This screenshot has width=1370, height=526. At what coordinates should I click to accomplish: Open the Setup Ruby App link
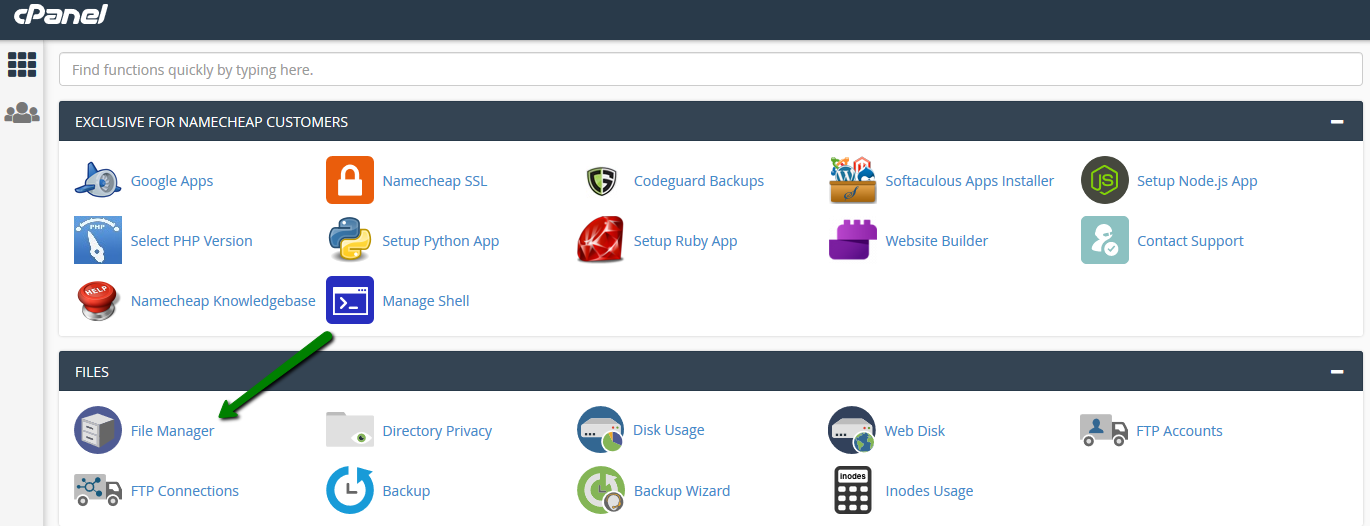686,241
